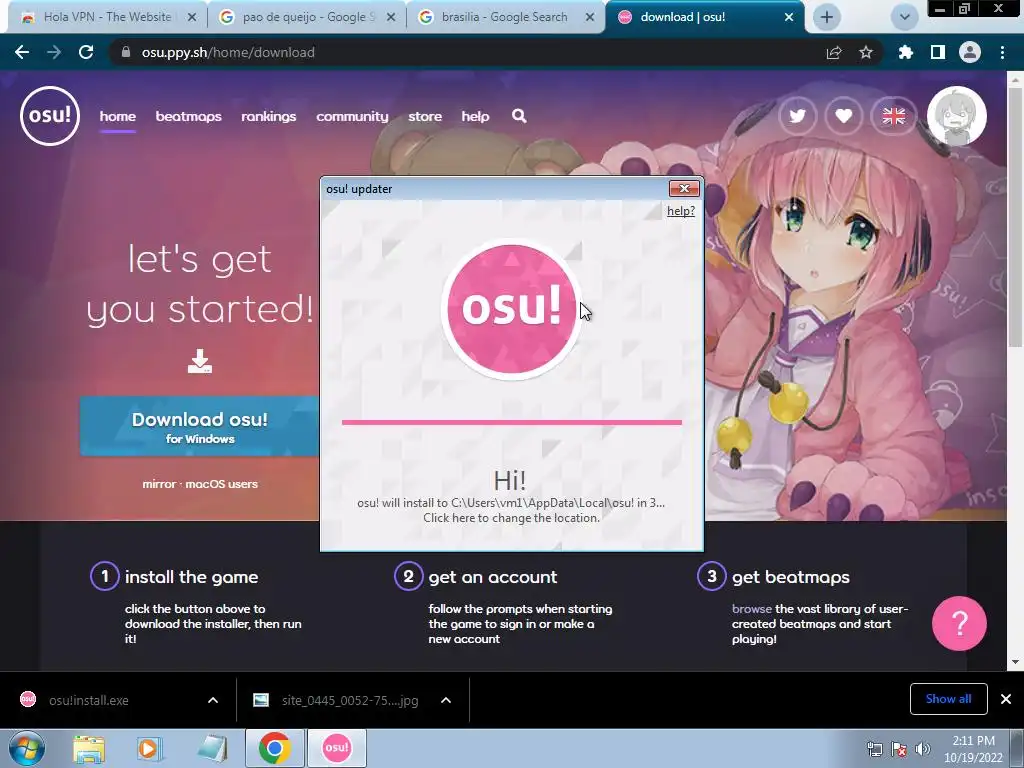This screenshot has height=768, width=1024.
Task: Open the Chrome extensions puzzle icon
Action: pos(906,52)
